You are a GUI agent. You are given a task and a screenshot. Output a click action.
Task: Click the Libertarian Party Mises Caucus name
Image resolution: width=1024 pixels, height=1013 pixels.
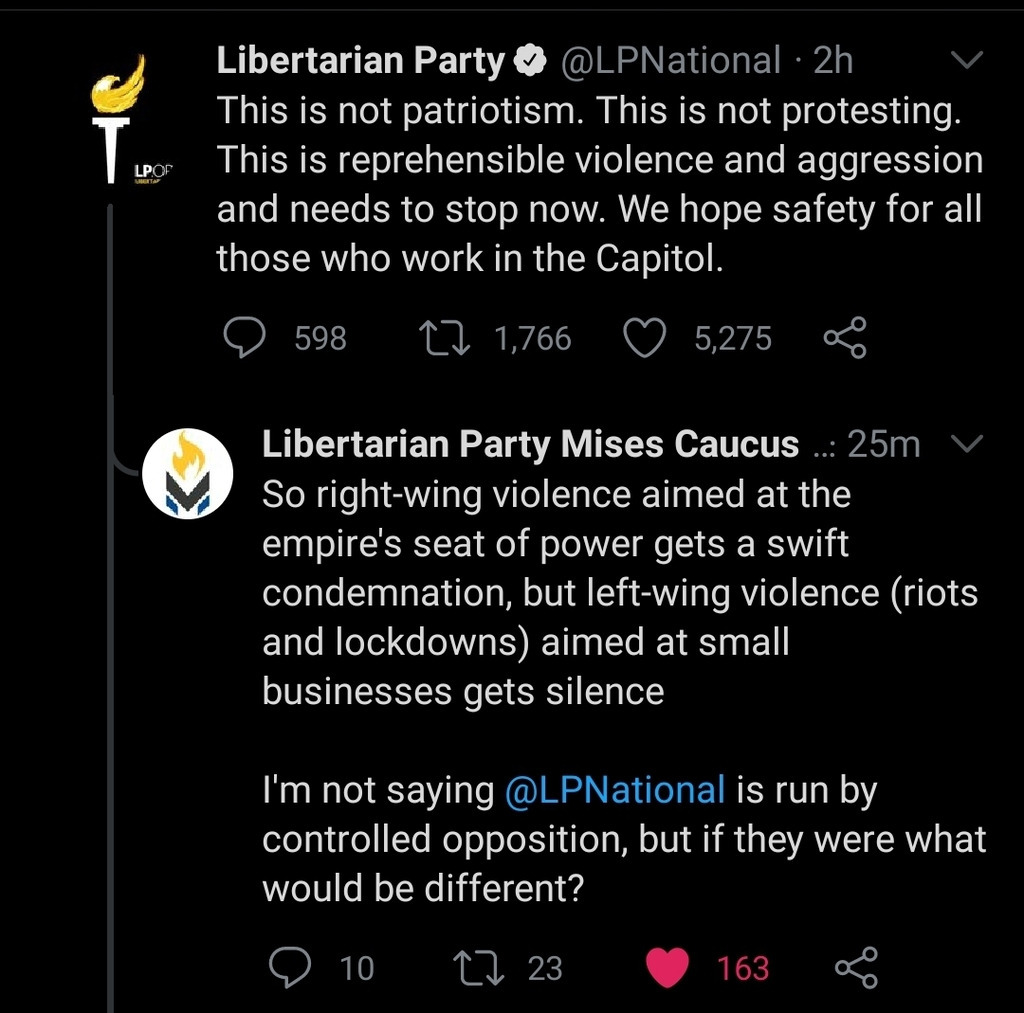[530, 444]
